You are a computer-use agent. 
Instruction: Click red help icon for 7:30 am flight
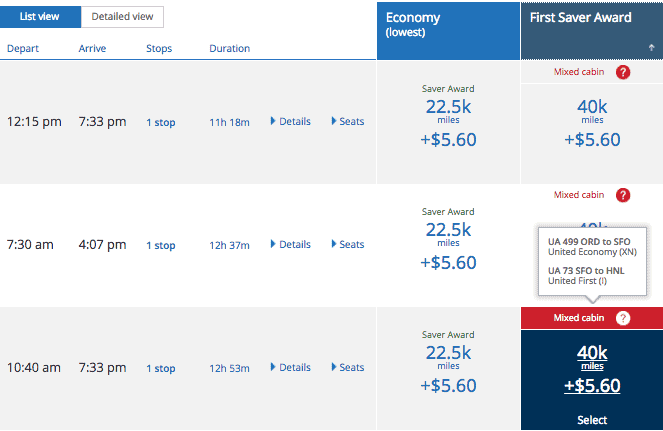623,195
